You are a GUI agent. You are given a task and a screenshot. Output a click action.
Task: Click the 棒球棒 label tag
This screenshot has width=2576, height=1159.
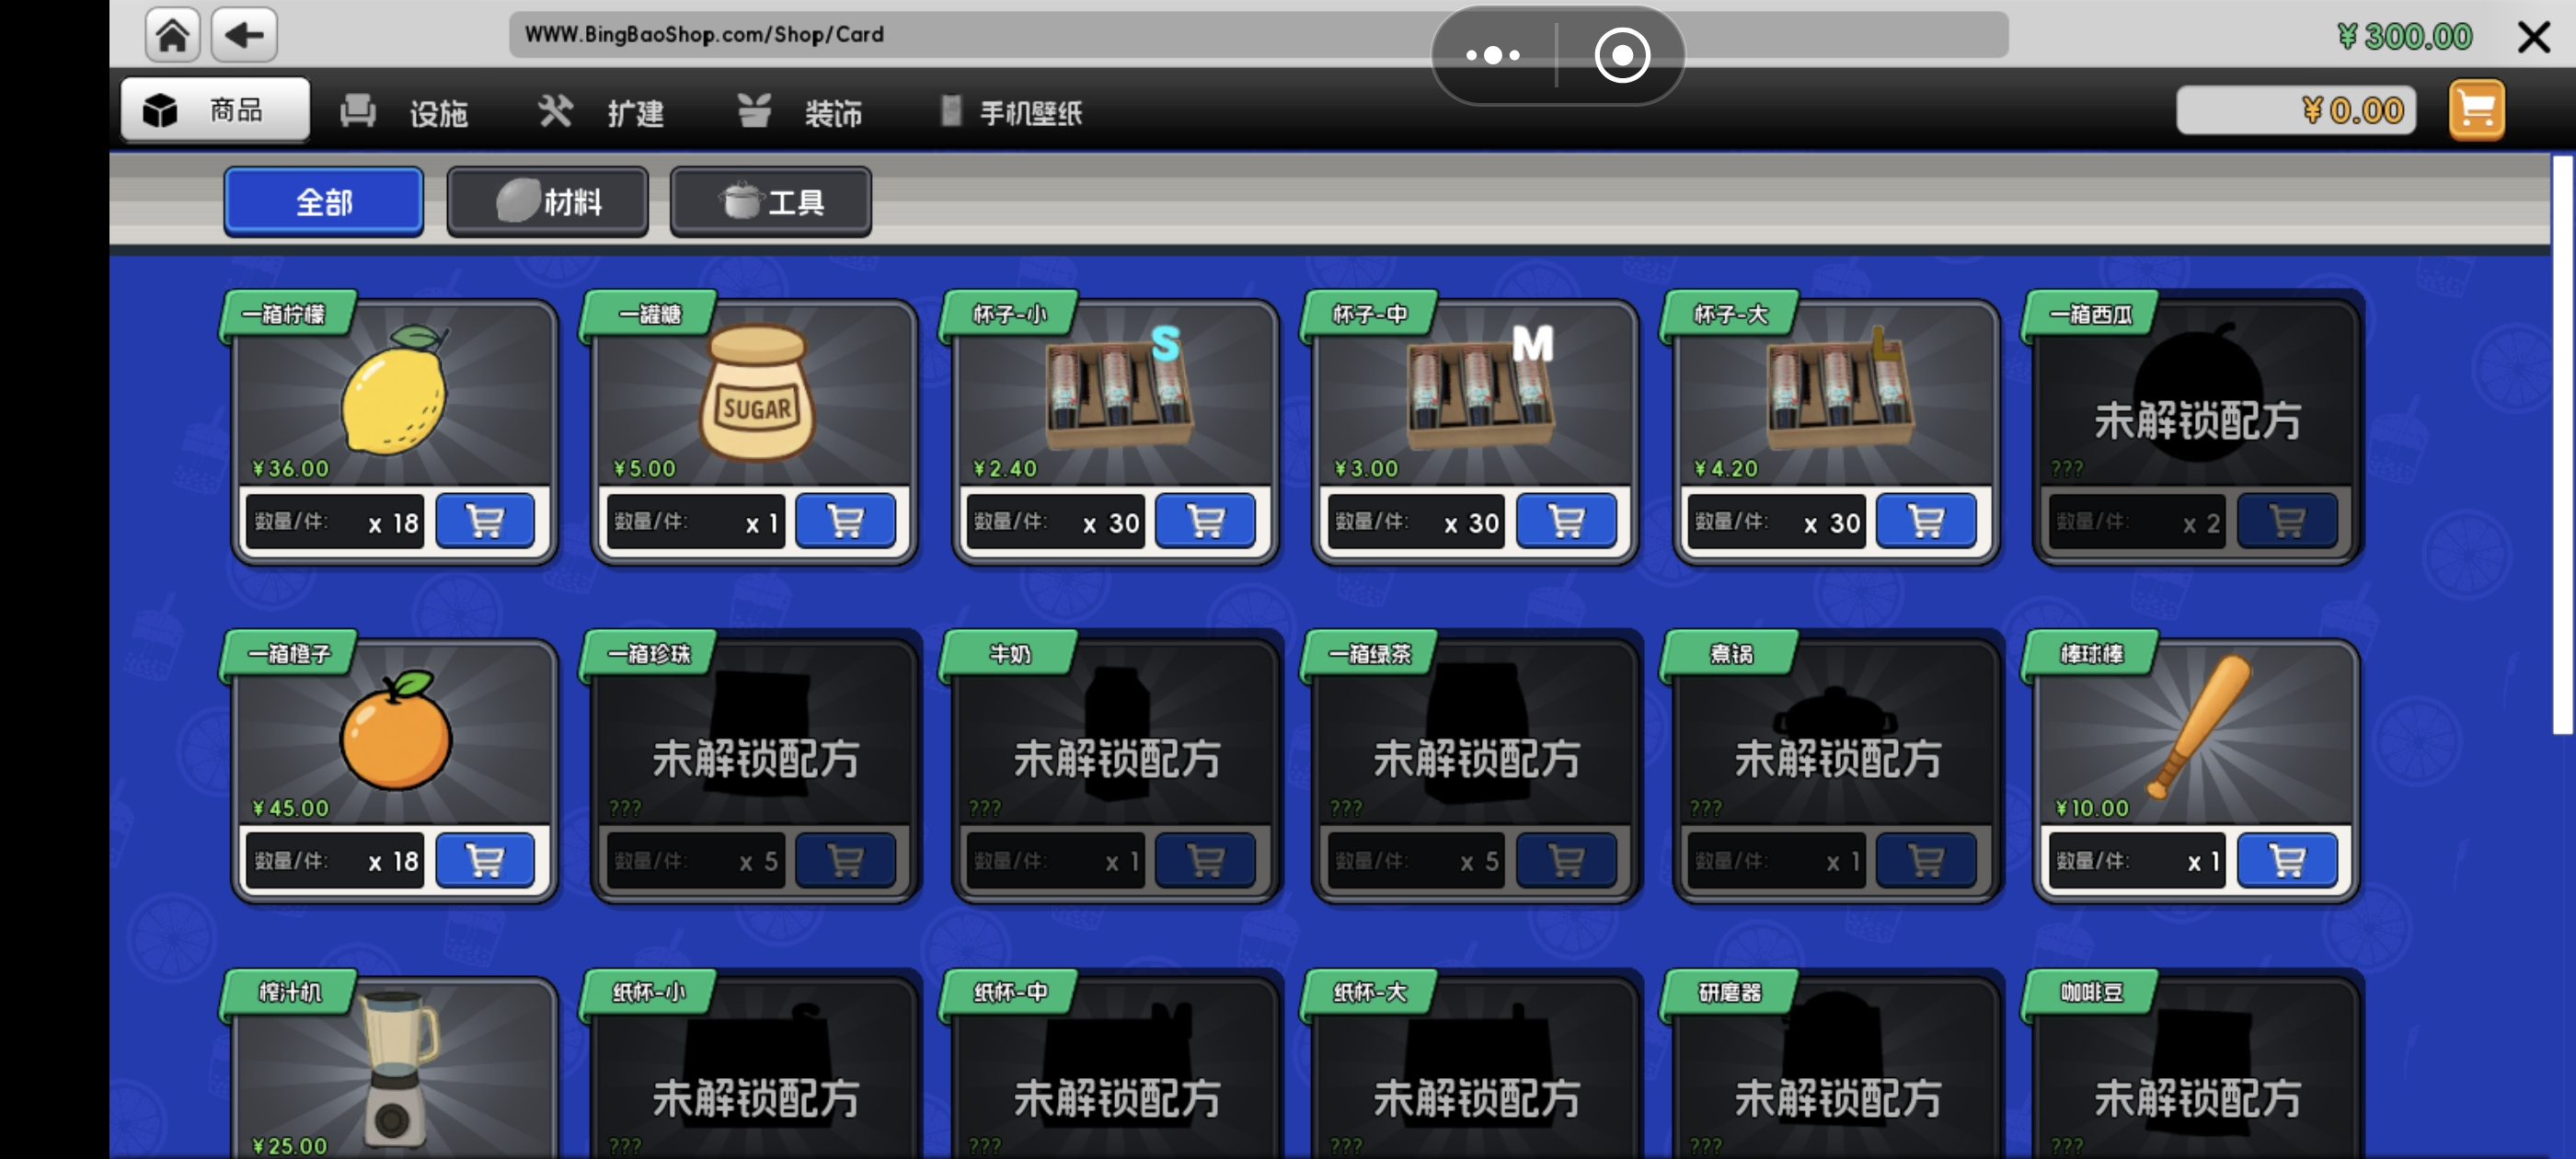(2090, 654)
